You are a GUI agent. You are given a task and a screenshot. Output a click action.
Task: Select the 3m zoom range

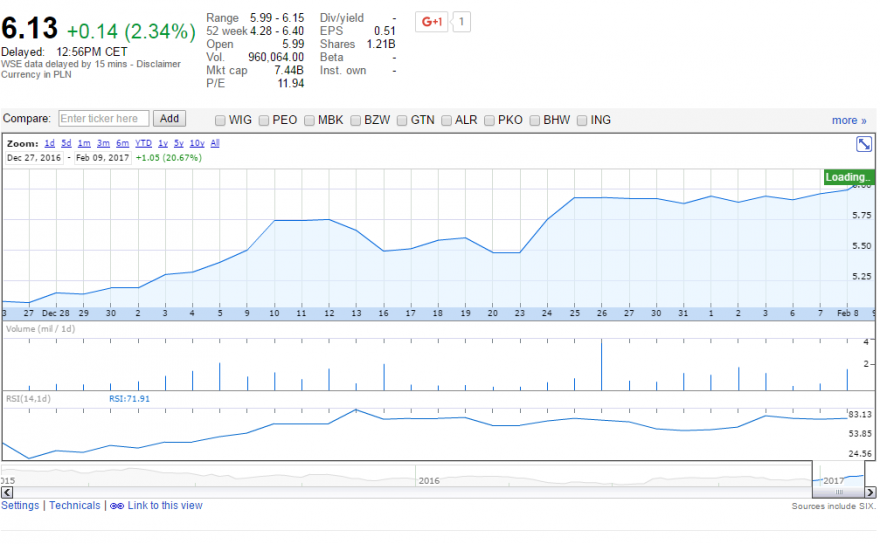[103, 144]
